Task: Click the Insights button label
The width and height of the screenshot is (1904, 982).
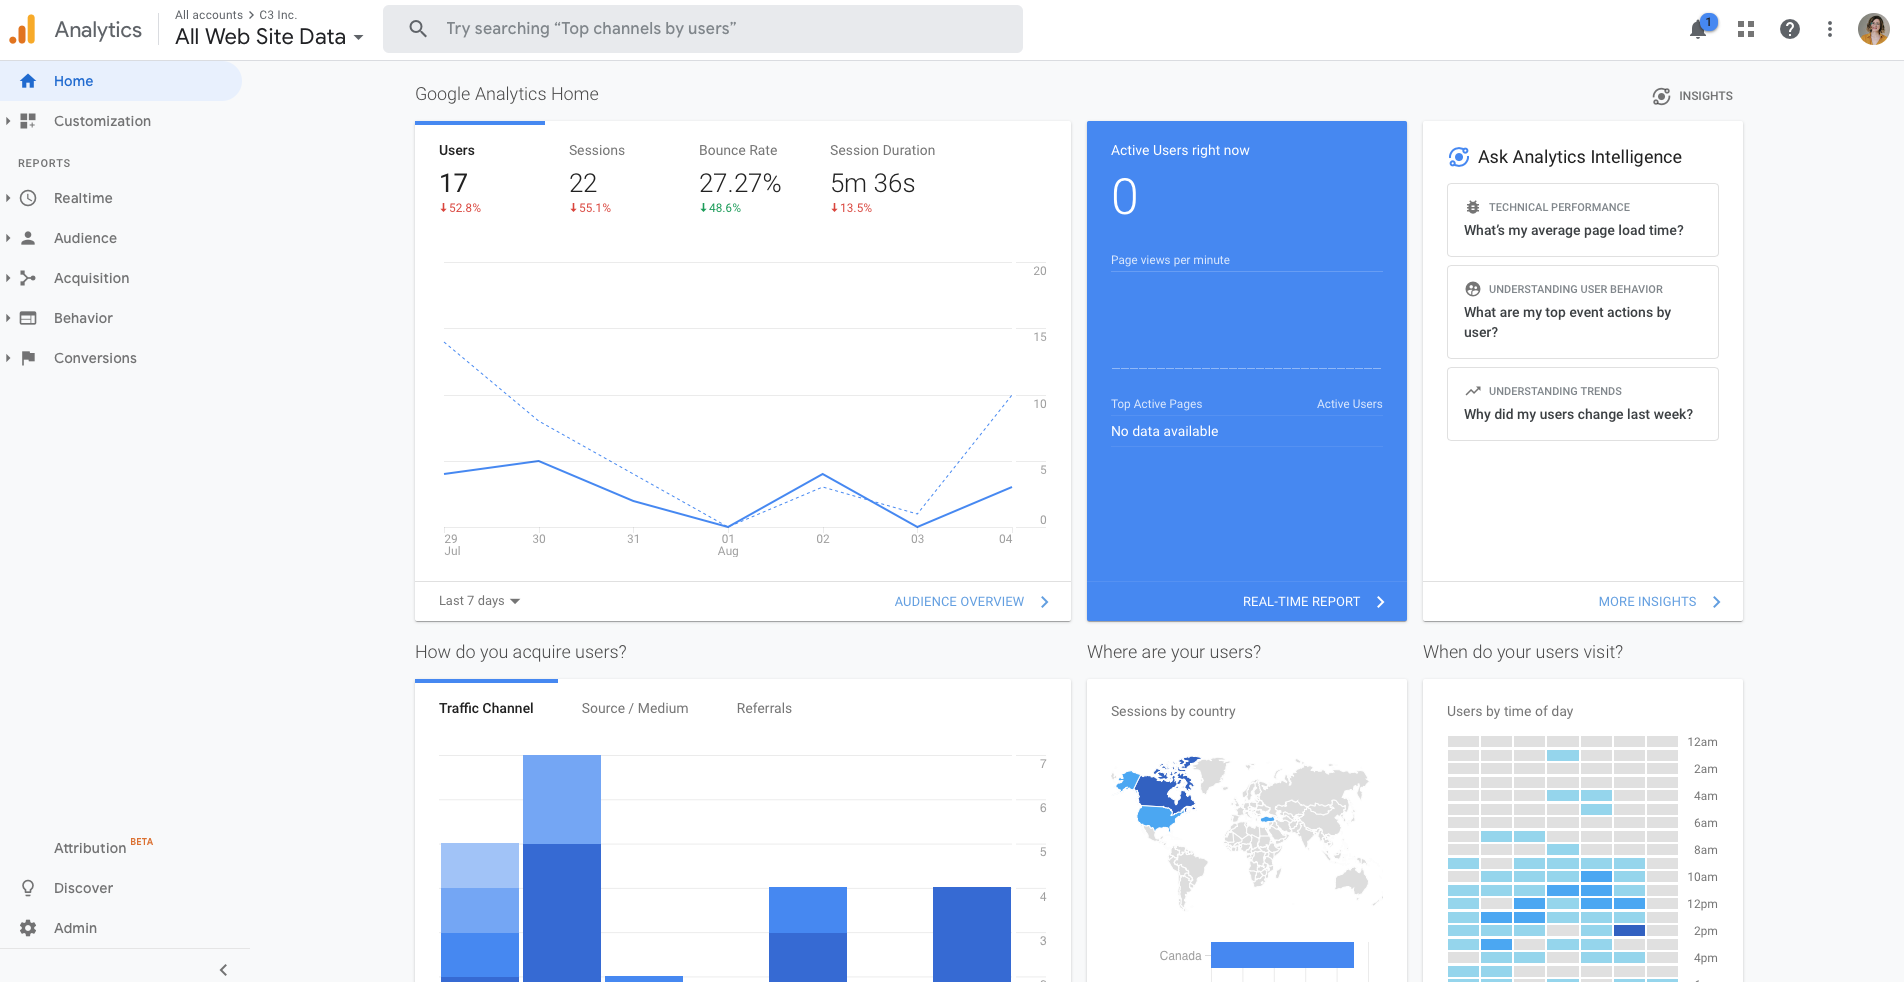Action: point(1706,96)
